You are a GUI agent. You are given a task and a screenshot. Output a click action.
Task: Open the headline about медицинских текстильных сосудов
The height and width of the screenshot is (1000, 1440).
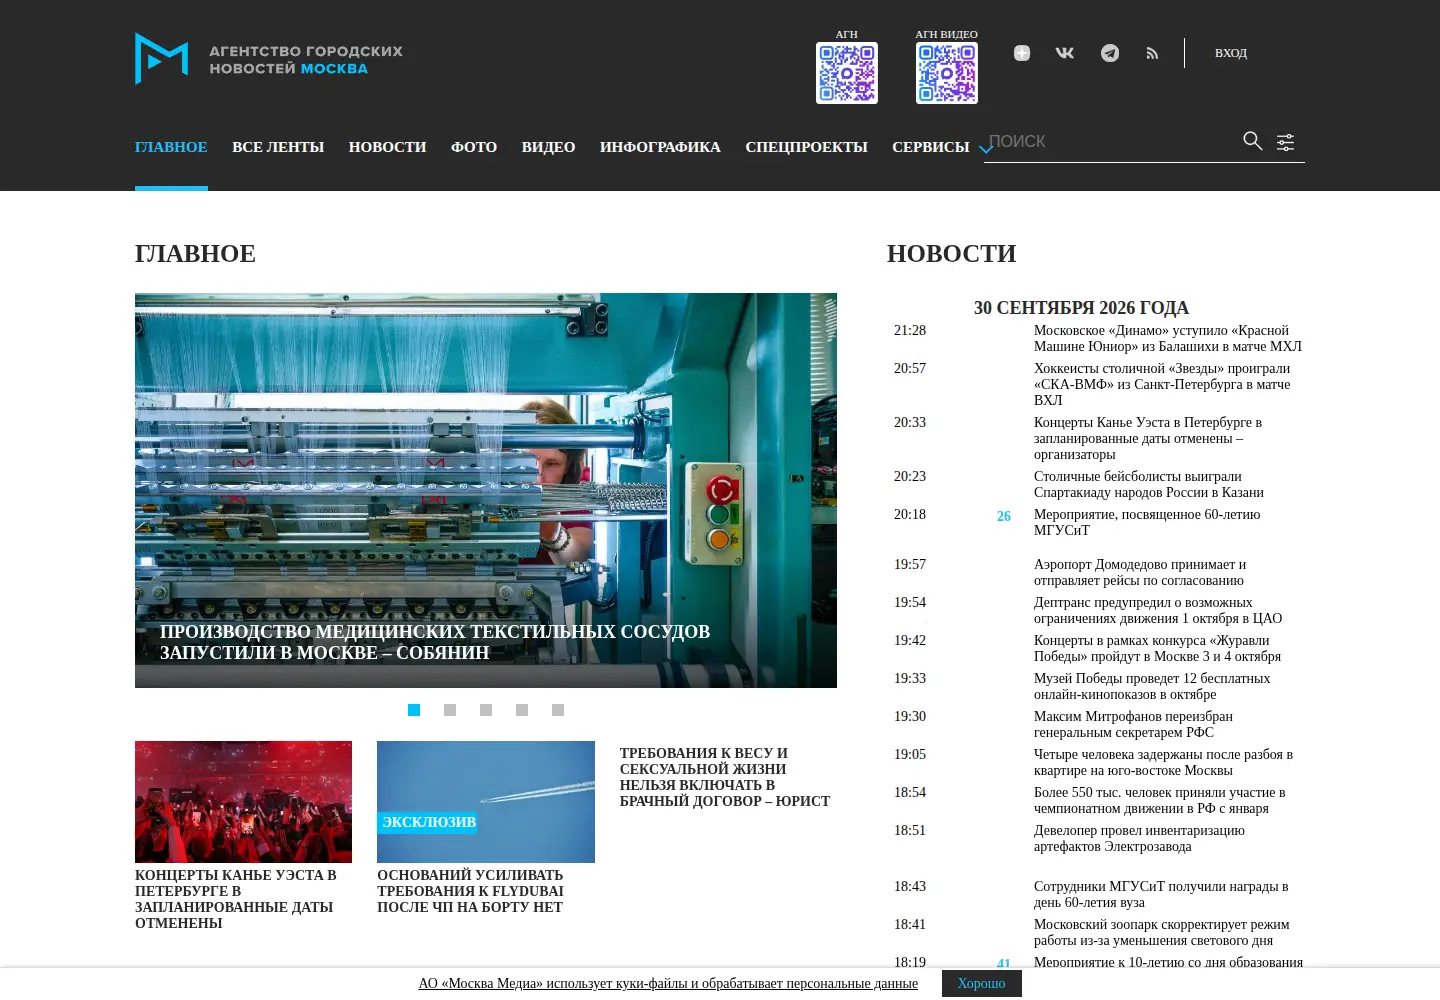(x=435, y=642)
